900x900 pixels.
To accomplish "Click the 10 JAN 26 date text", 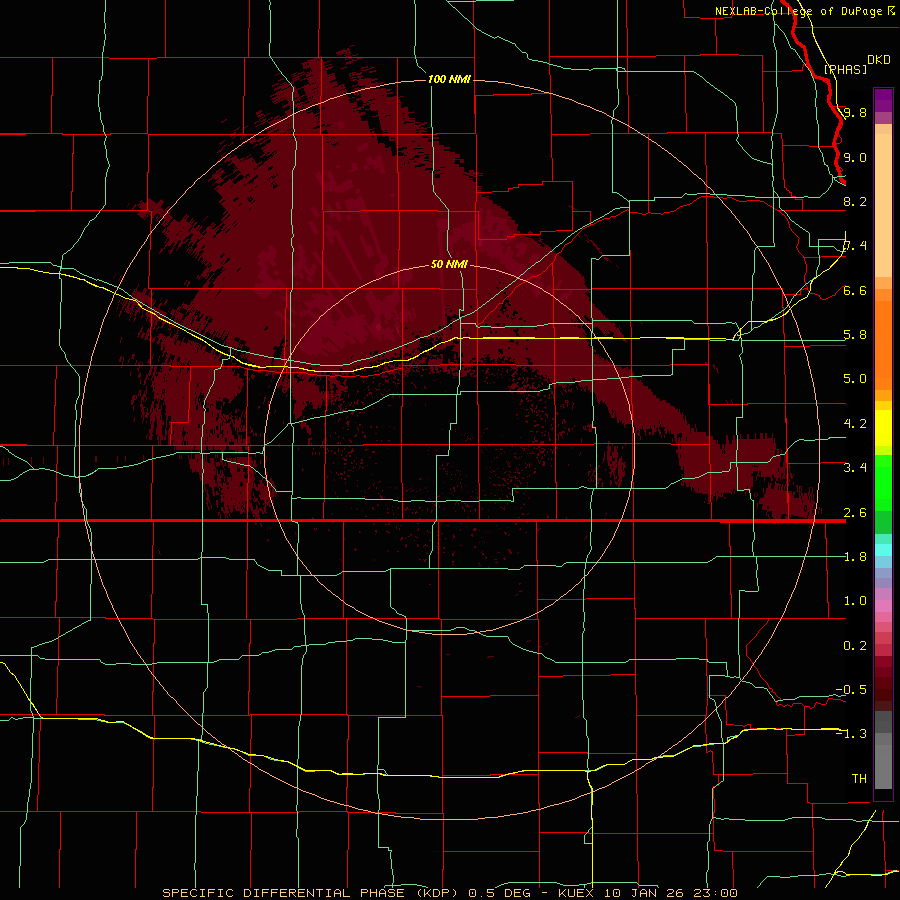I will (x=645, y=893).
